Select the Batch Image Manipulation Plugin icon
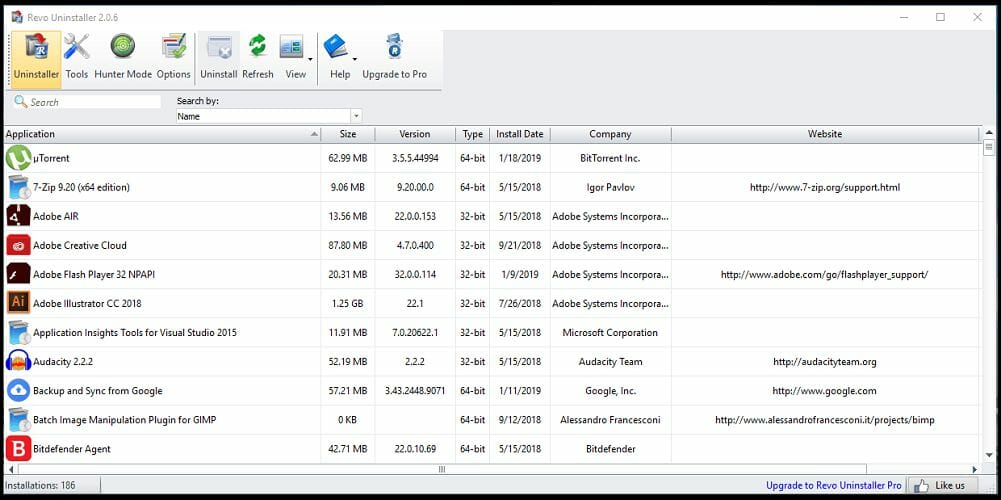 pos(19,420)
